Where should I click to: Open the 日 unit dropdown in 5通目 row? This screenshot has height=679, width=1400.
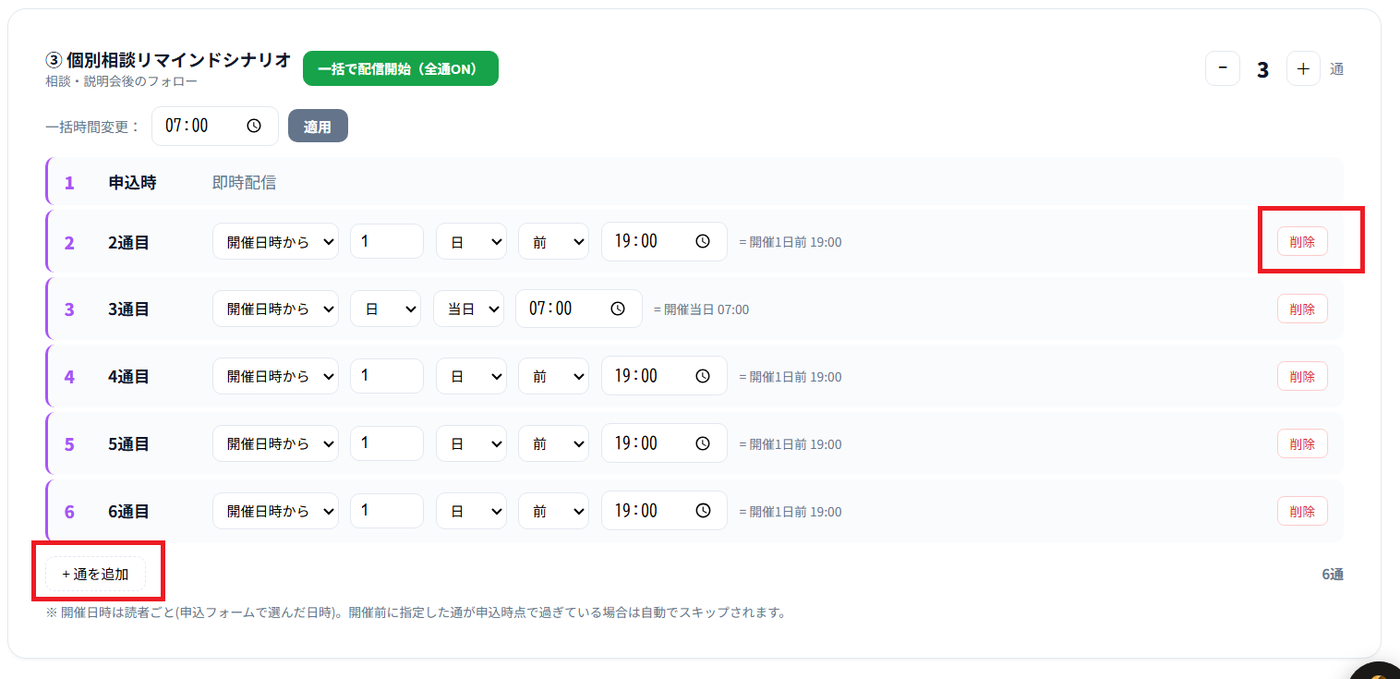pos(471,443)
